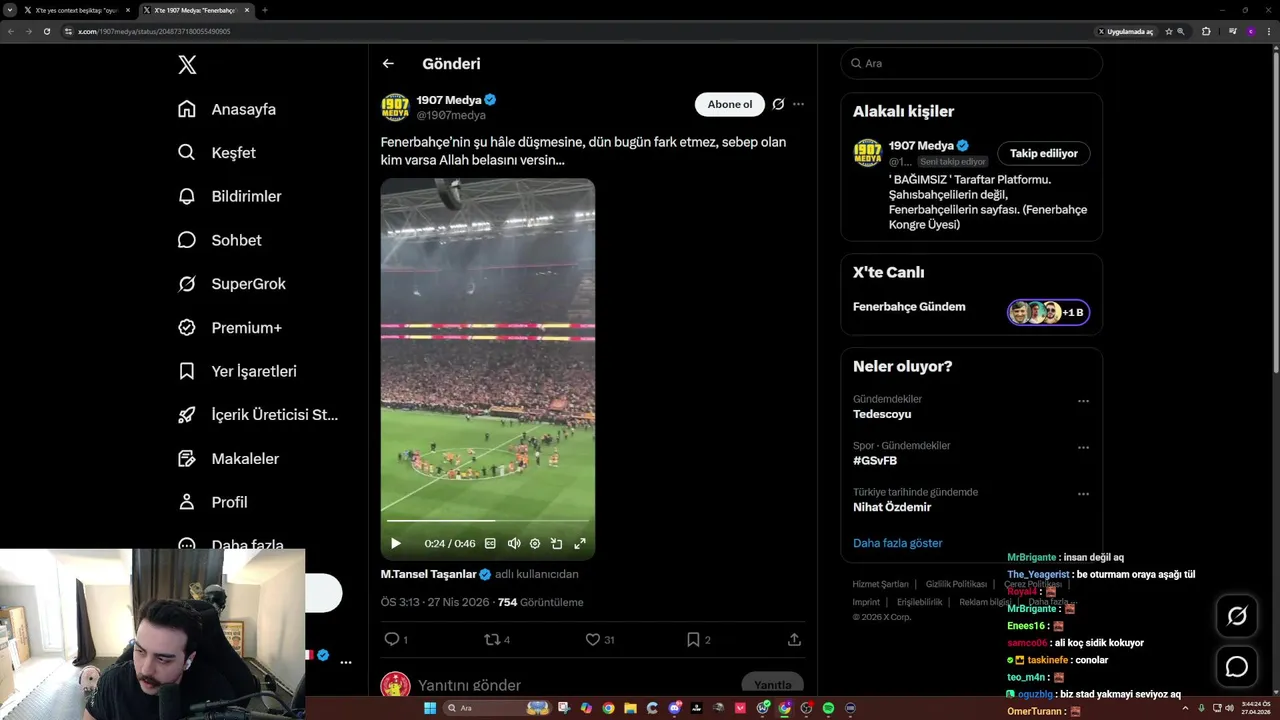Open File Explorer from the taskbar
1280x720 pixels.
(x=630, y=708)
